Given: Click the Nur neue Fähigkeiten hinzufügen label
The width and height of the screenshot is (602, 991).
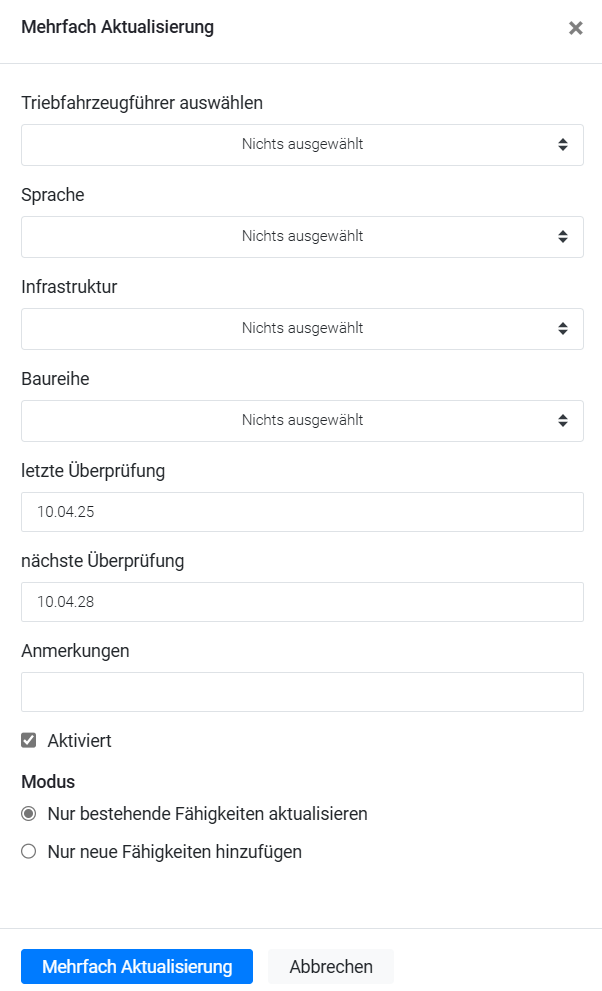Looking at the screenshot, I should coord(175,852).
